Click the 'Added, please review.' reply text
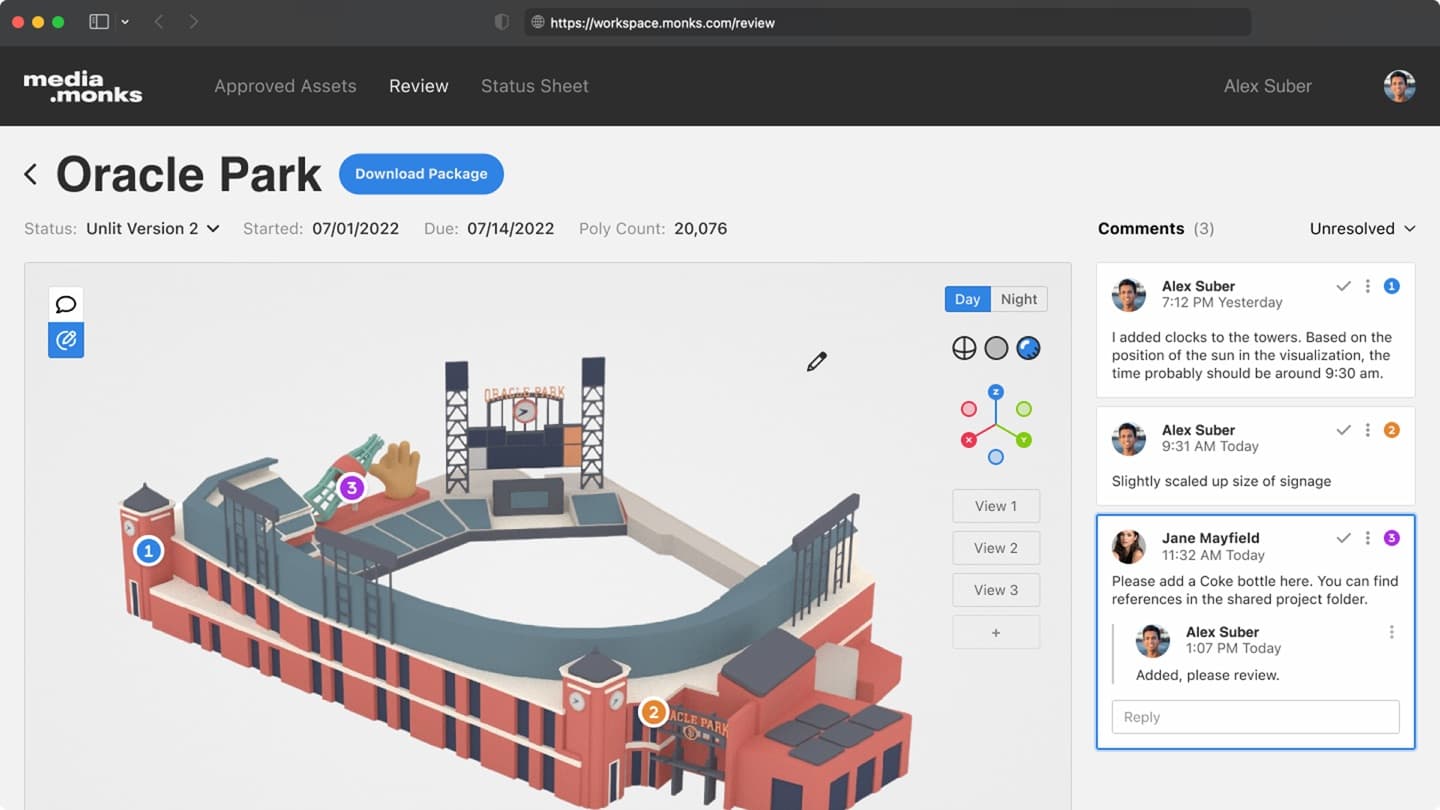1440x810 pixels. 1207,675
